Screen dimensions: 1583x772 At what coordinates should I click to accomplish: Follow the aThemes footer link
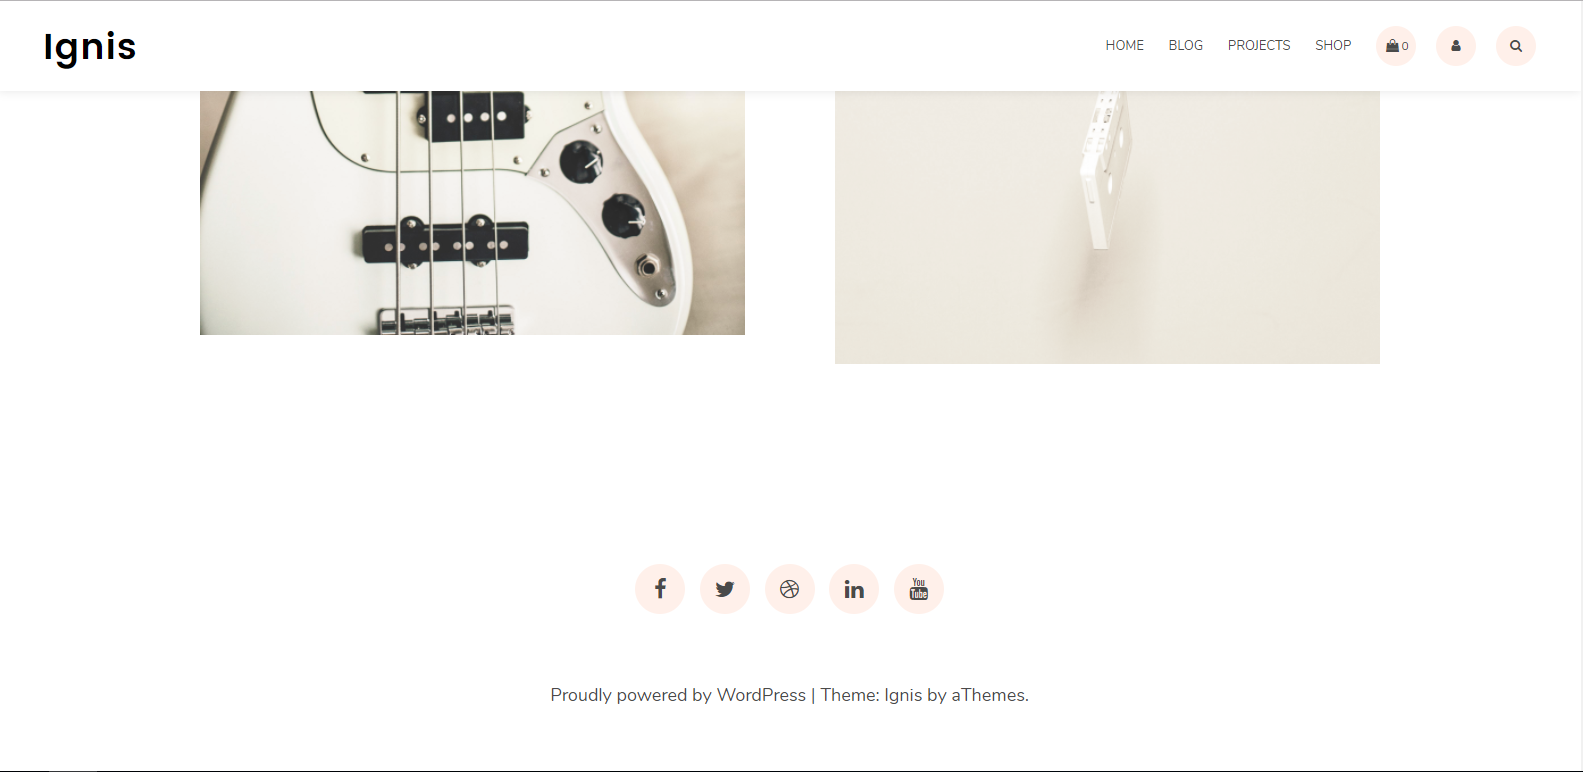point(988,695)
